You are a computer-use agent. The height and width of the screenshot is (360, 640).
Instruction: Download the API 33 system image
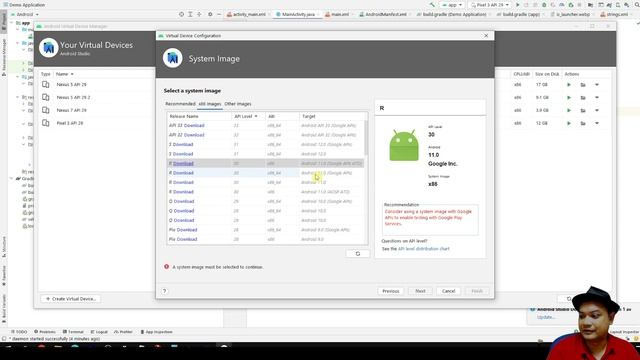pyautogui.click(x=194, y=126)
